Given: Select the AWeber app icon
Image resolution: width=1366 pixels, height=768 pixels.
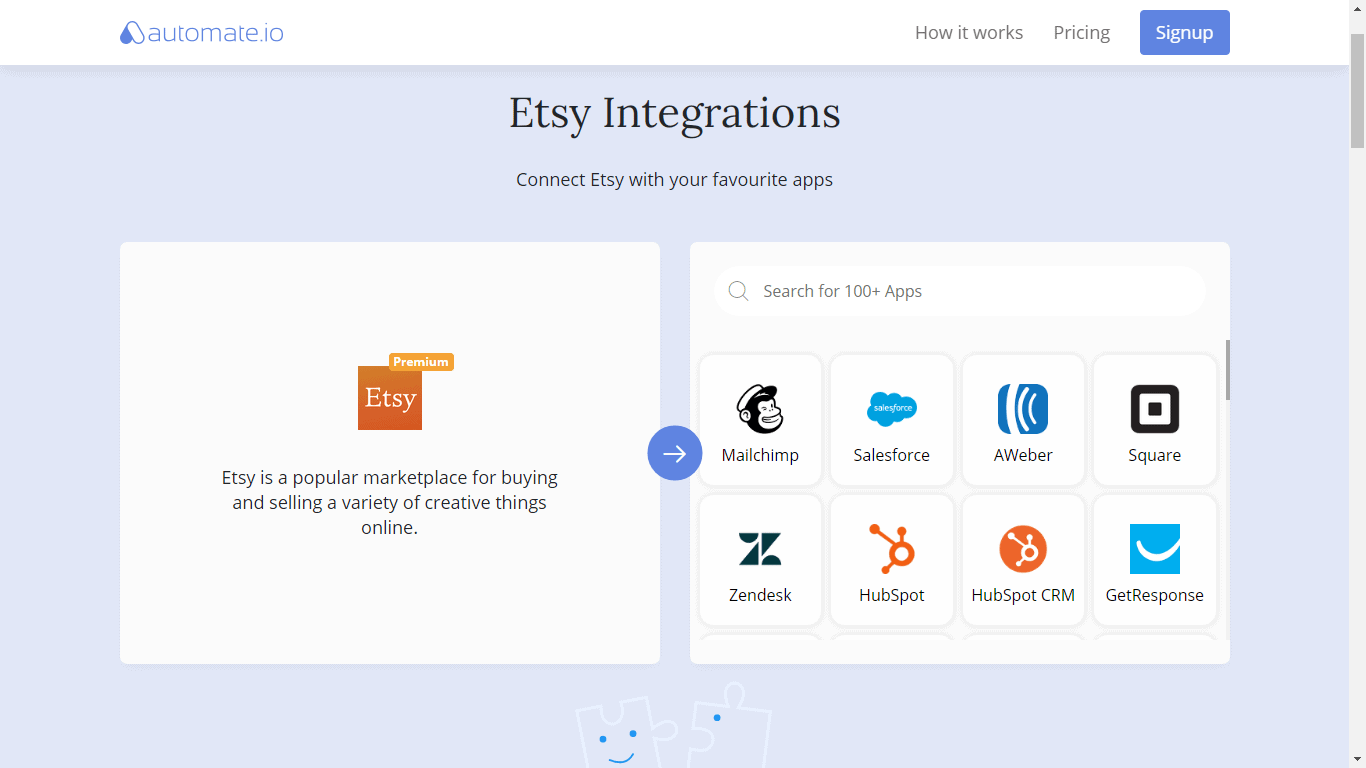Looking at the screenshot, I should (x=1023, y=409).
